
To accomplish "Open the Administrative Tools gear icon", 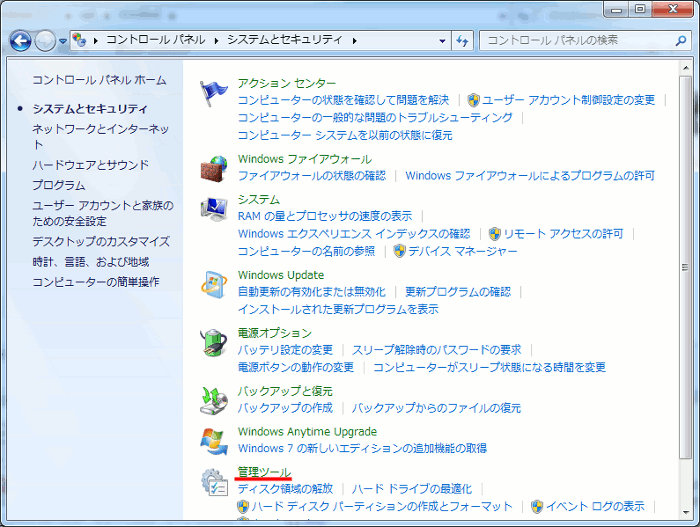I will pos(214,482).
